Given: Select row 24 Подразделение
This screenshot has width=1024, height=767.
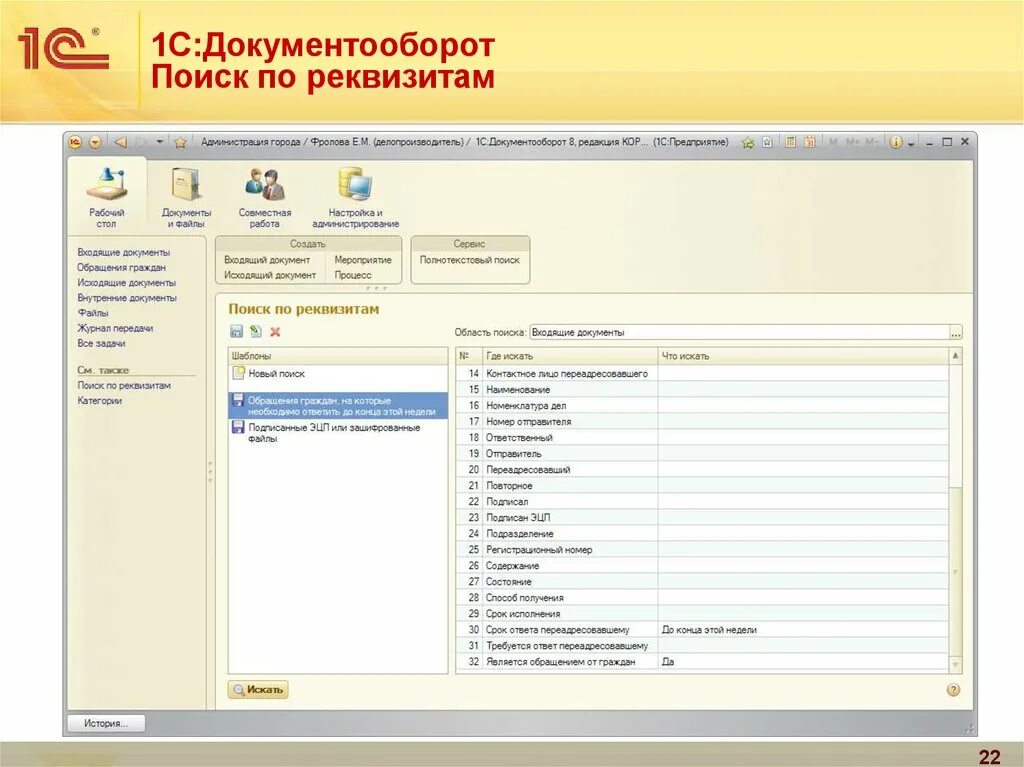Looking at the screenshot, I should pos(703,533).
